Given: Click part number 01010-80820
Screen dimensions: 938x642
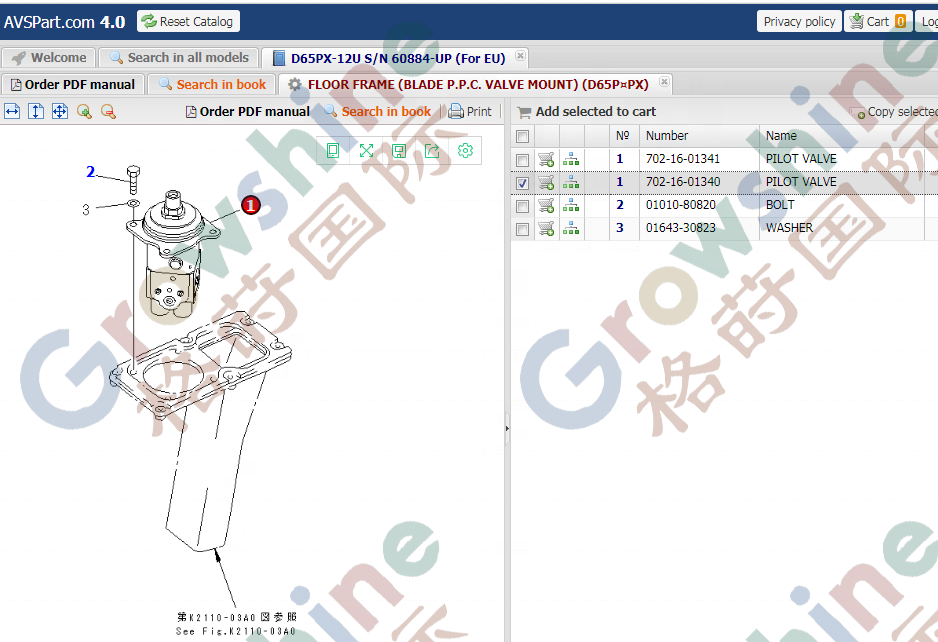Looking at the screenshot, I should pos(681,205).
